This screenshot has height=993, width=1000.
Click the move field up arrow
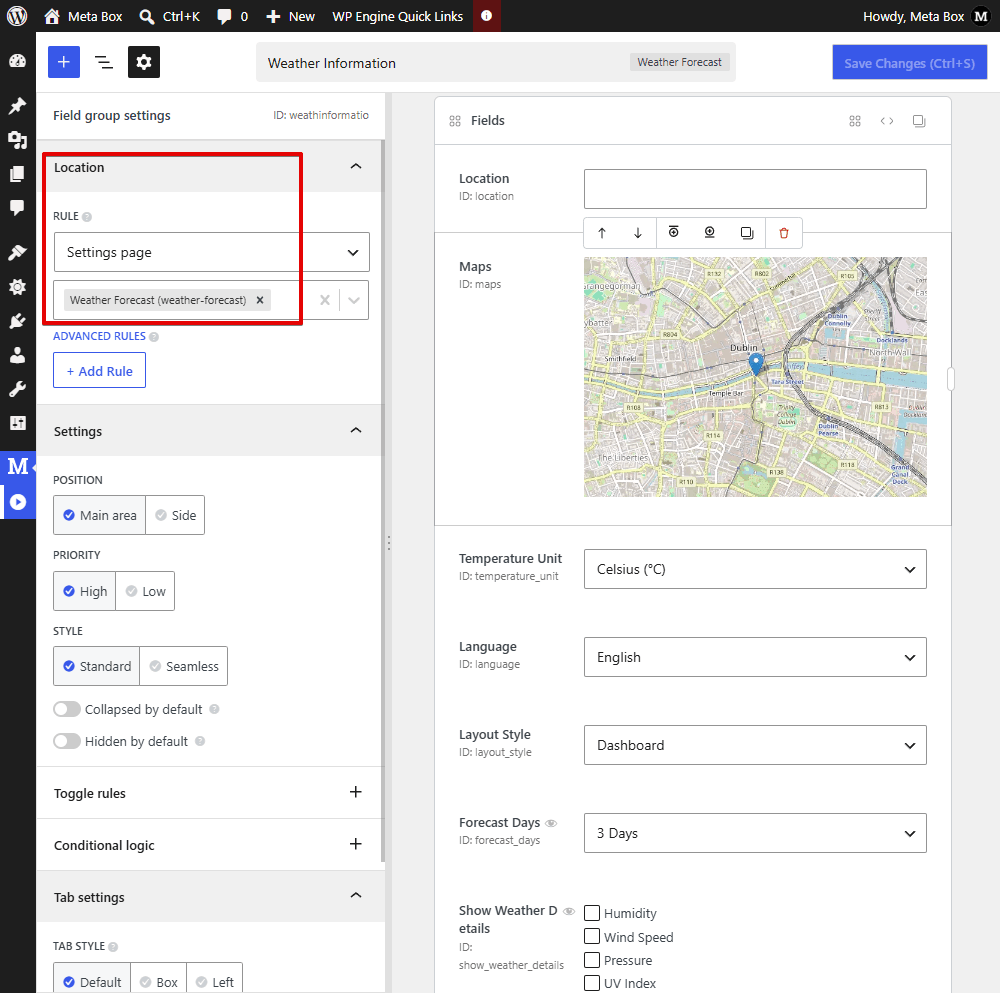tap(602, 233)
